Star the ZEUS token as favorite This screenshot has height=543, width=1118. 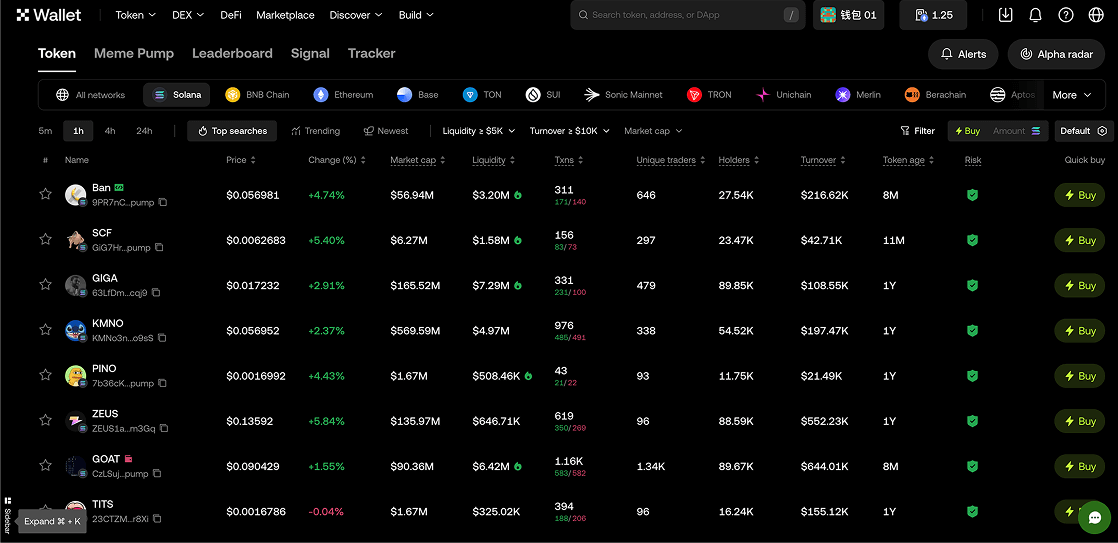[46, 420]
